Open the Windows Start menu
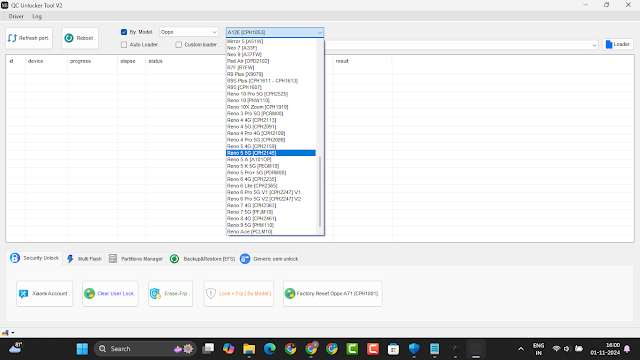Image resolution: width=640 pixels, height=360 pixels. [x=82, y=349]
